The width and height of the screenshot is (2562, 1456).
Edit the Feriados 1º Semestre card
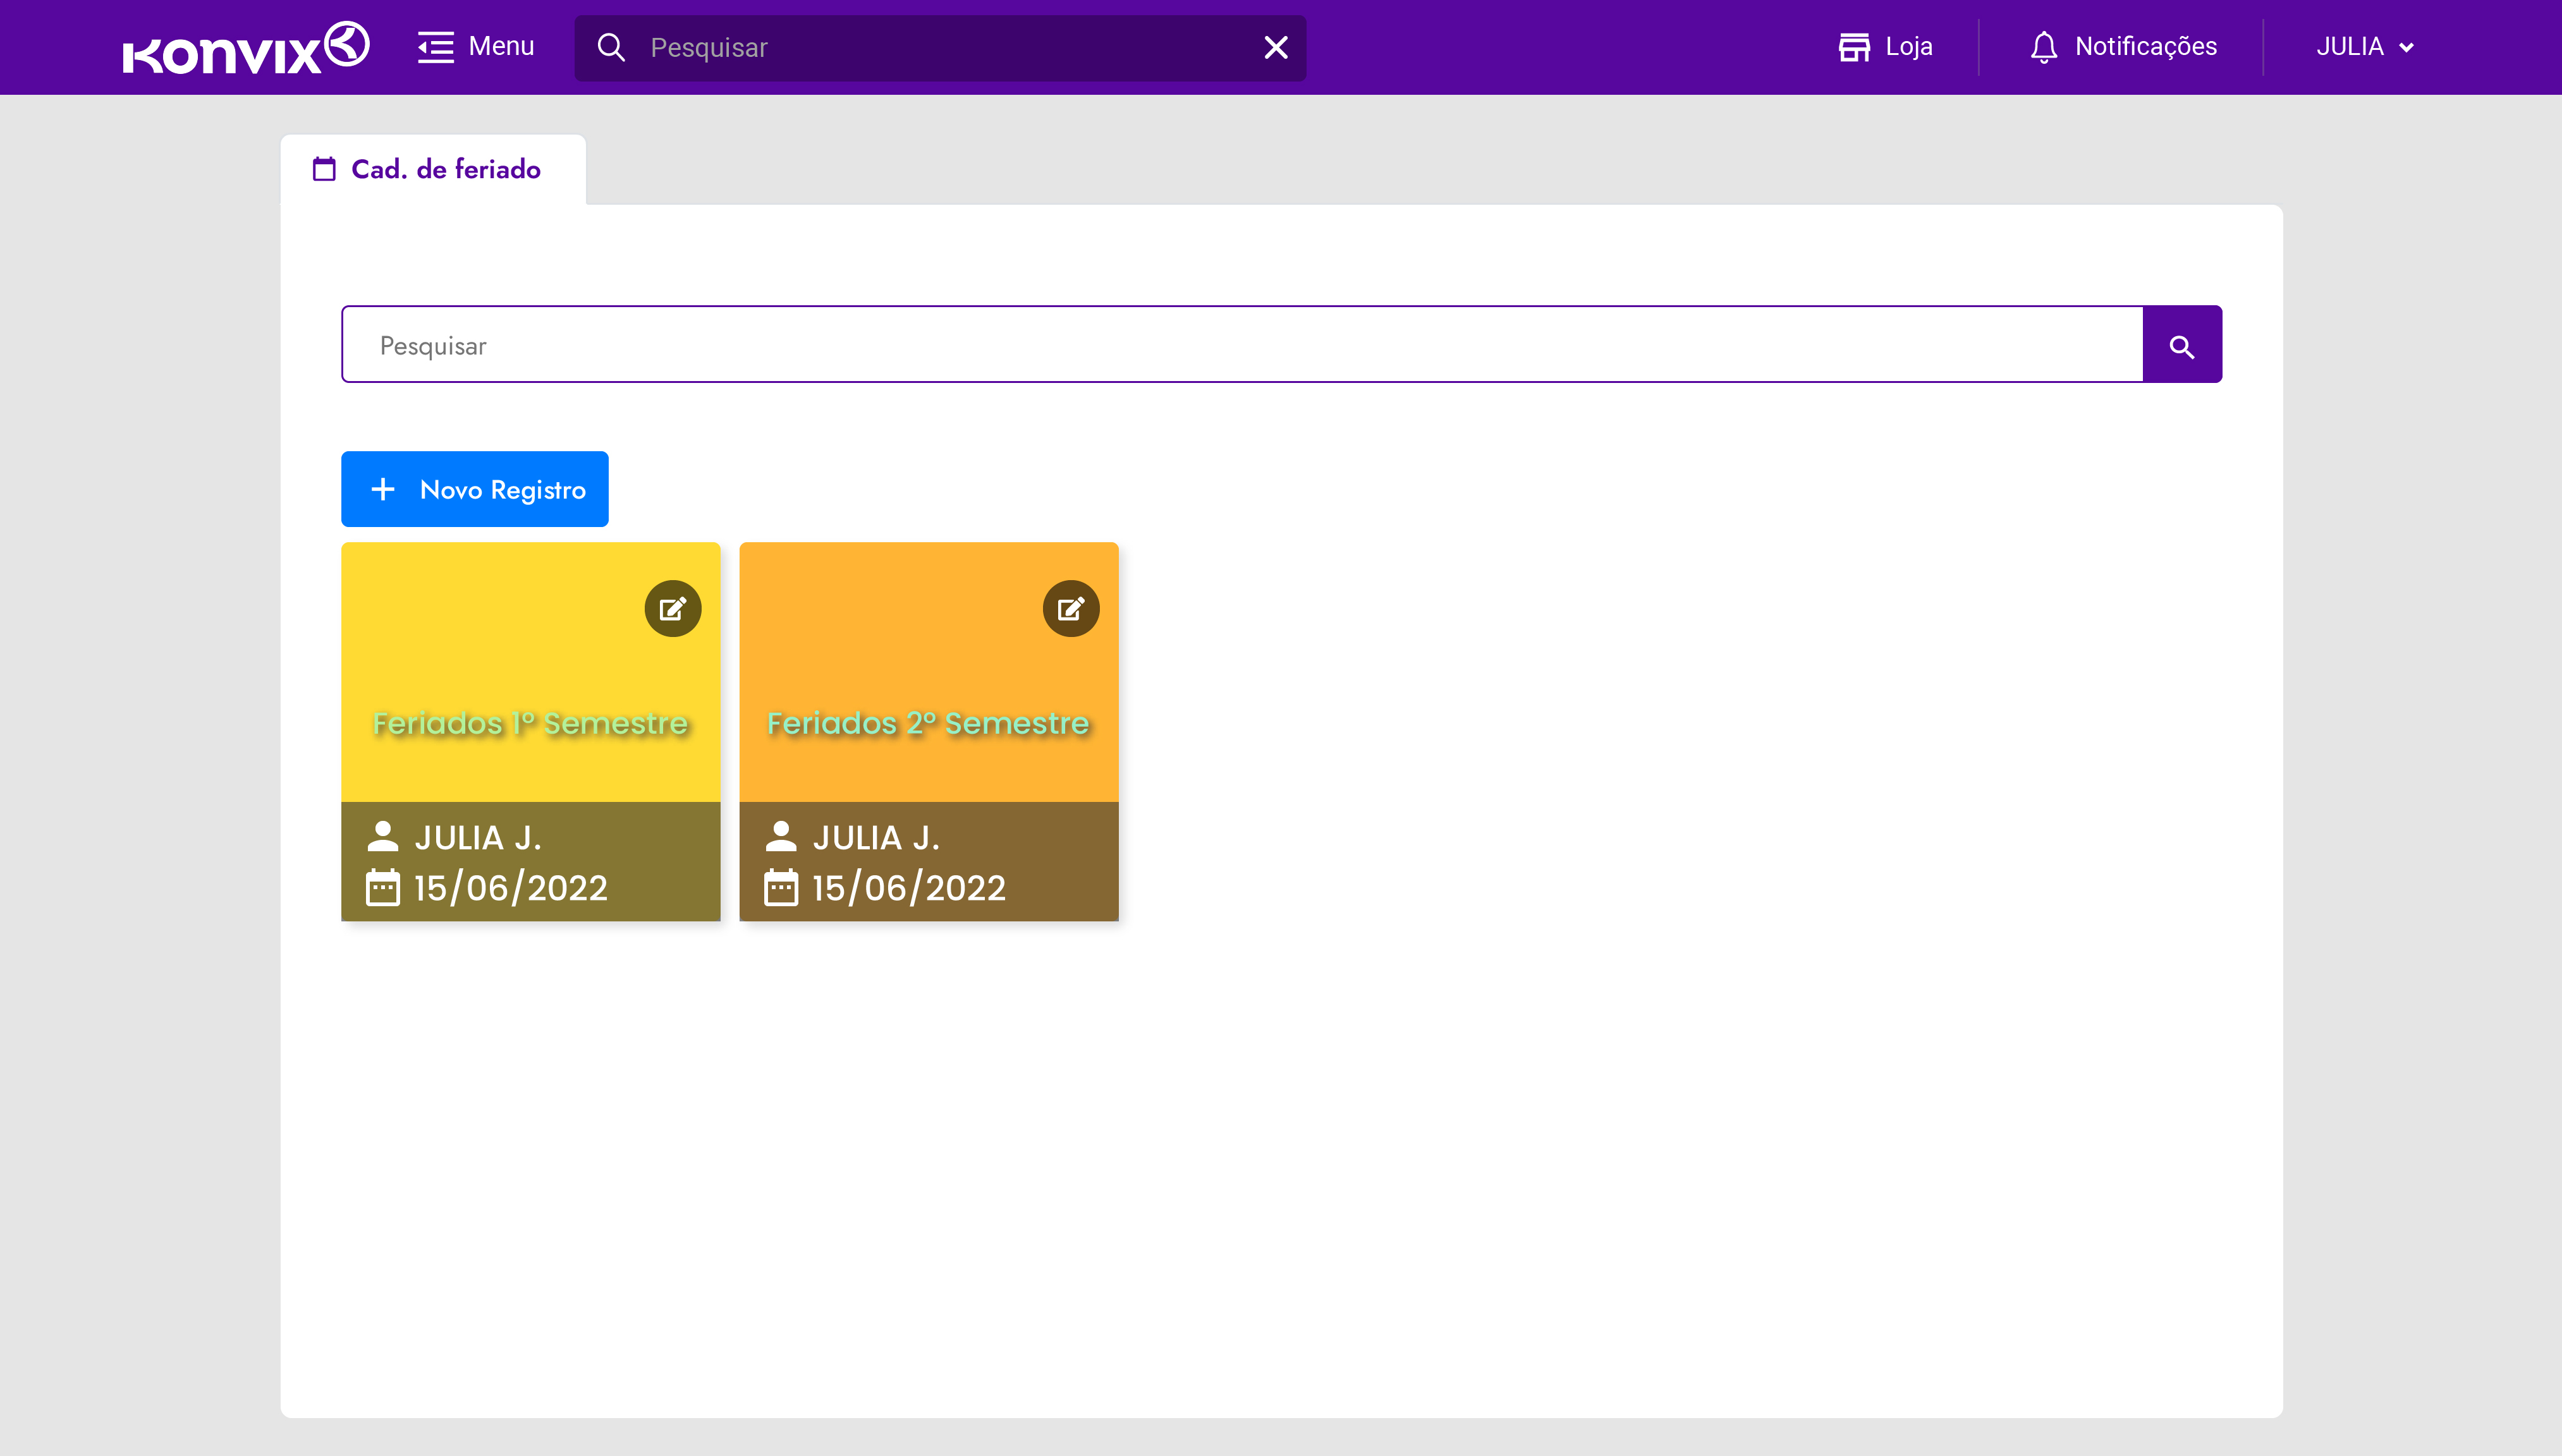672,608
